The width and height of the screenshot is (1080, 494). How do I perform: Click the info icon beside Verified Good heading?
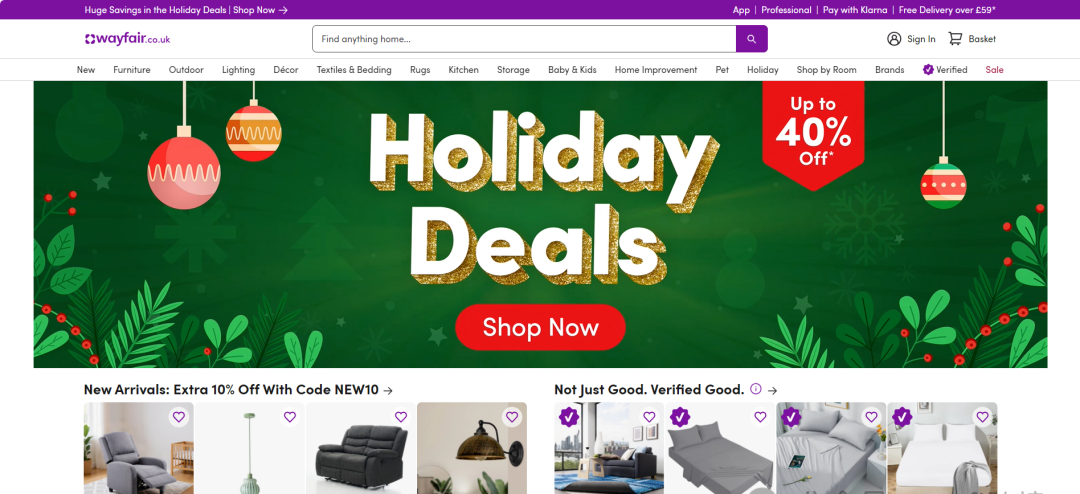[x=756, y=389]
